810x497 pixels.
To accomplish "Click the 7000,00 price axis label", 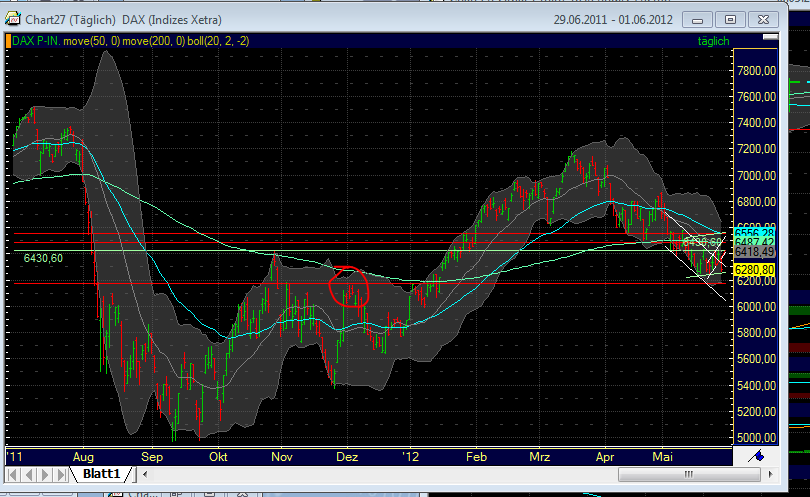I will pyautogui.click(x=756, y=176).
